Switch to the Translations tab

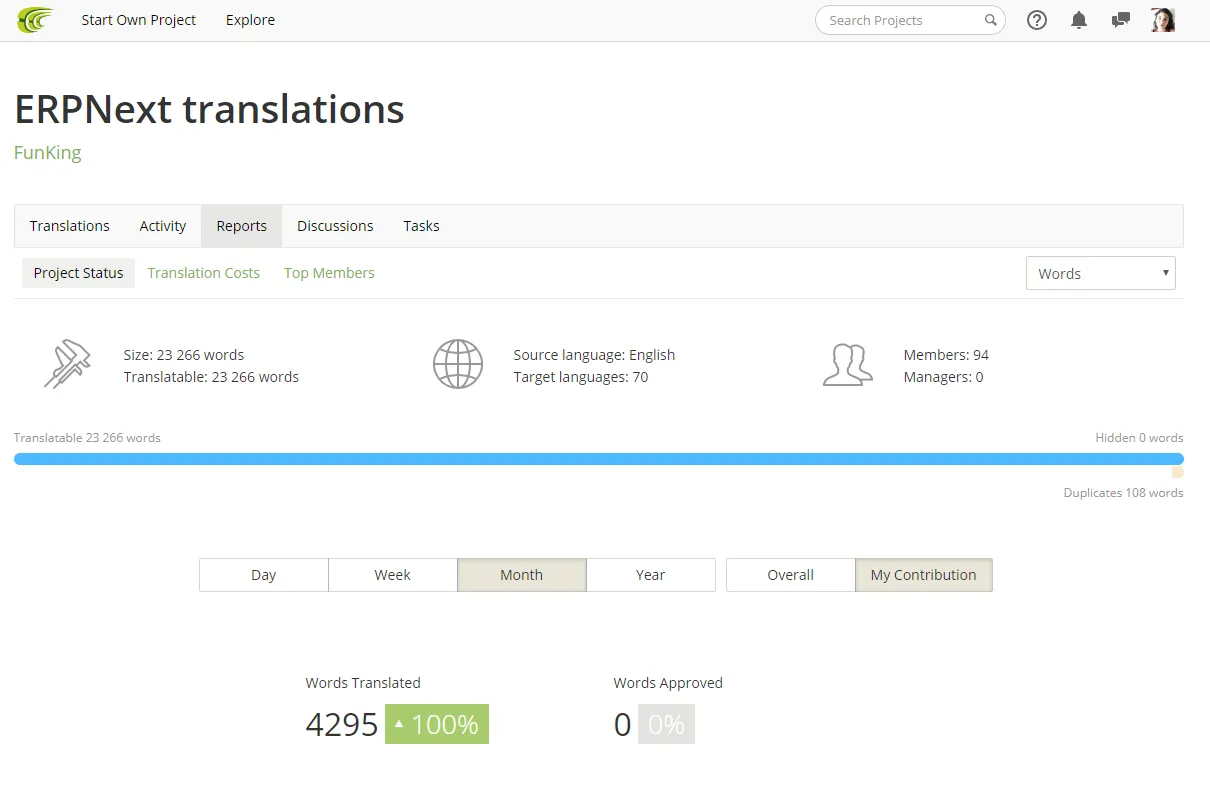point(70,226)
